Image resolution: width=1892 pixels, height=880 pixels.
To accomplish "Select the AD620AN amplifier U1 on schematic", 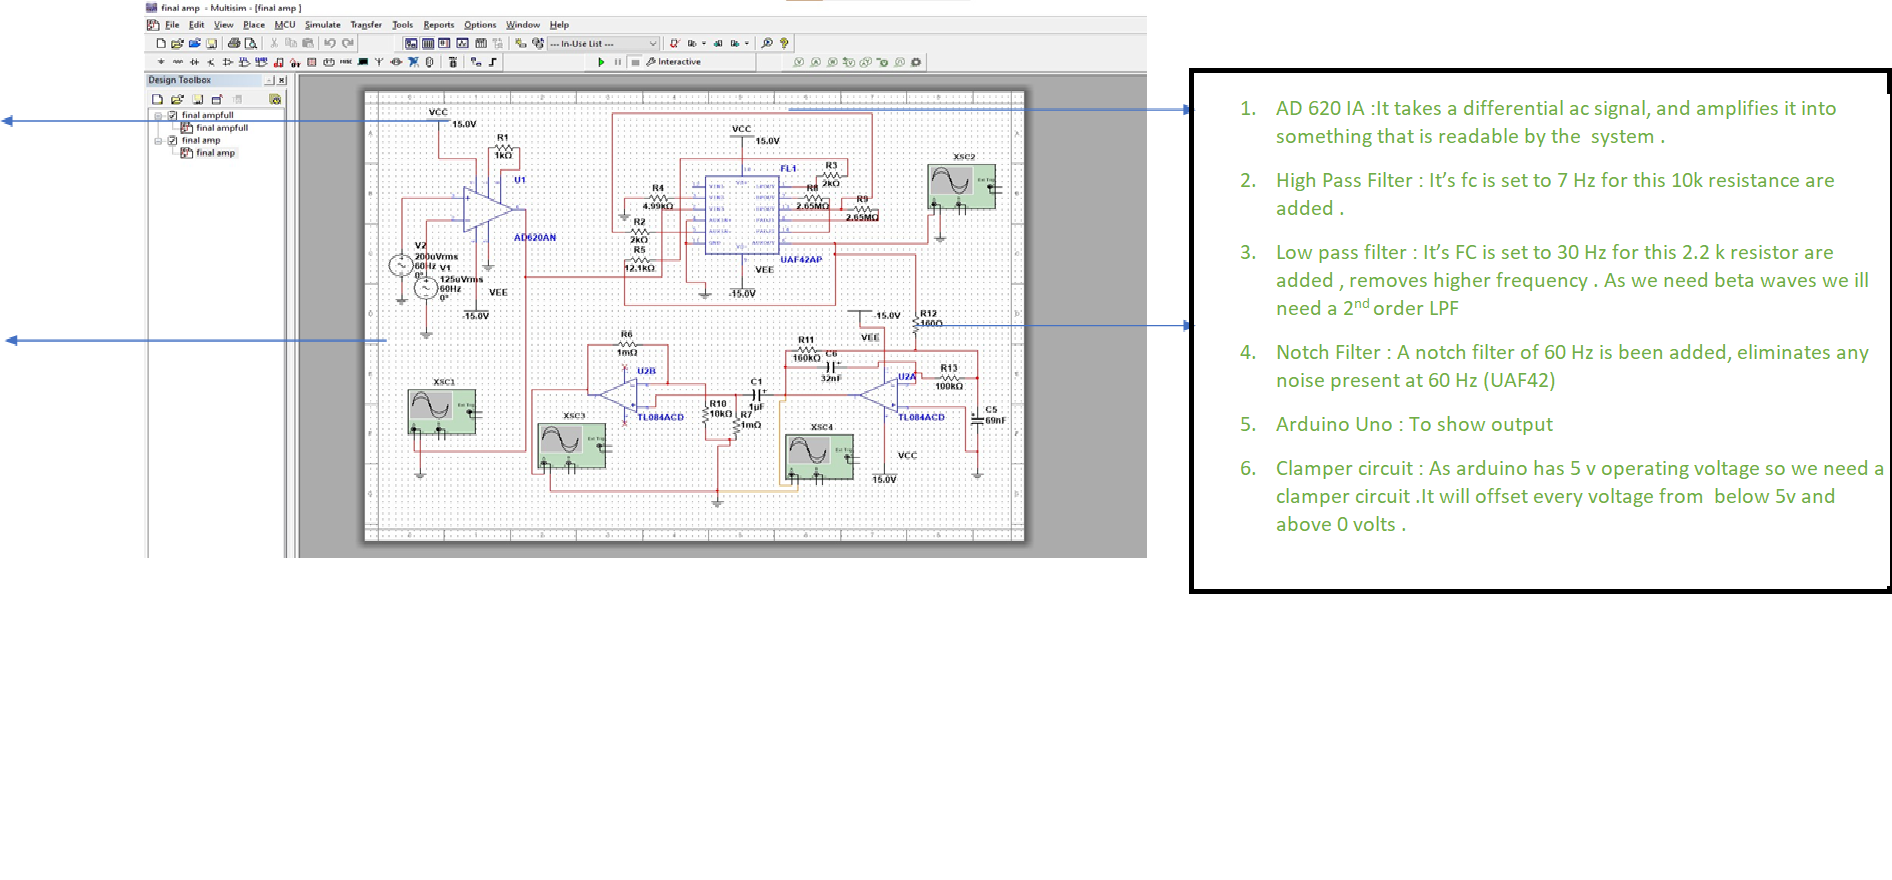I will [490, 210].
